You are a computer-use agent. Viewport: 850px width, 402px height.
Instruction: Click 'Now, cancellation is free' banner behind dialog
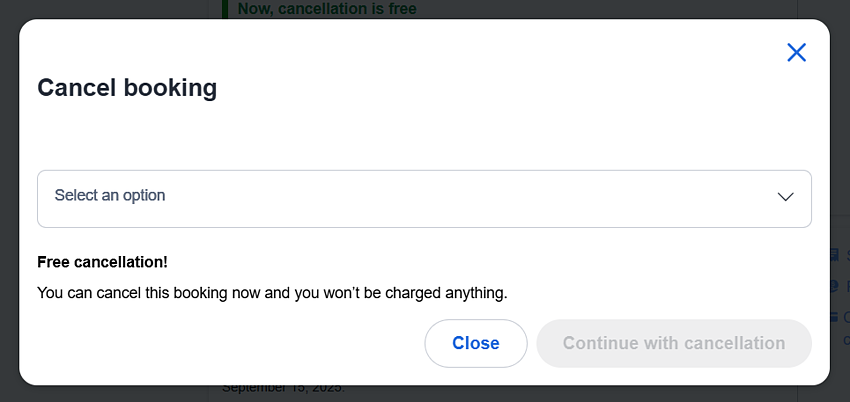pos(327,9)
